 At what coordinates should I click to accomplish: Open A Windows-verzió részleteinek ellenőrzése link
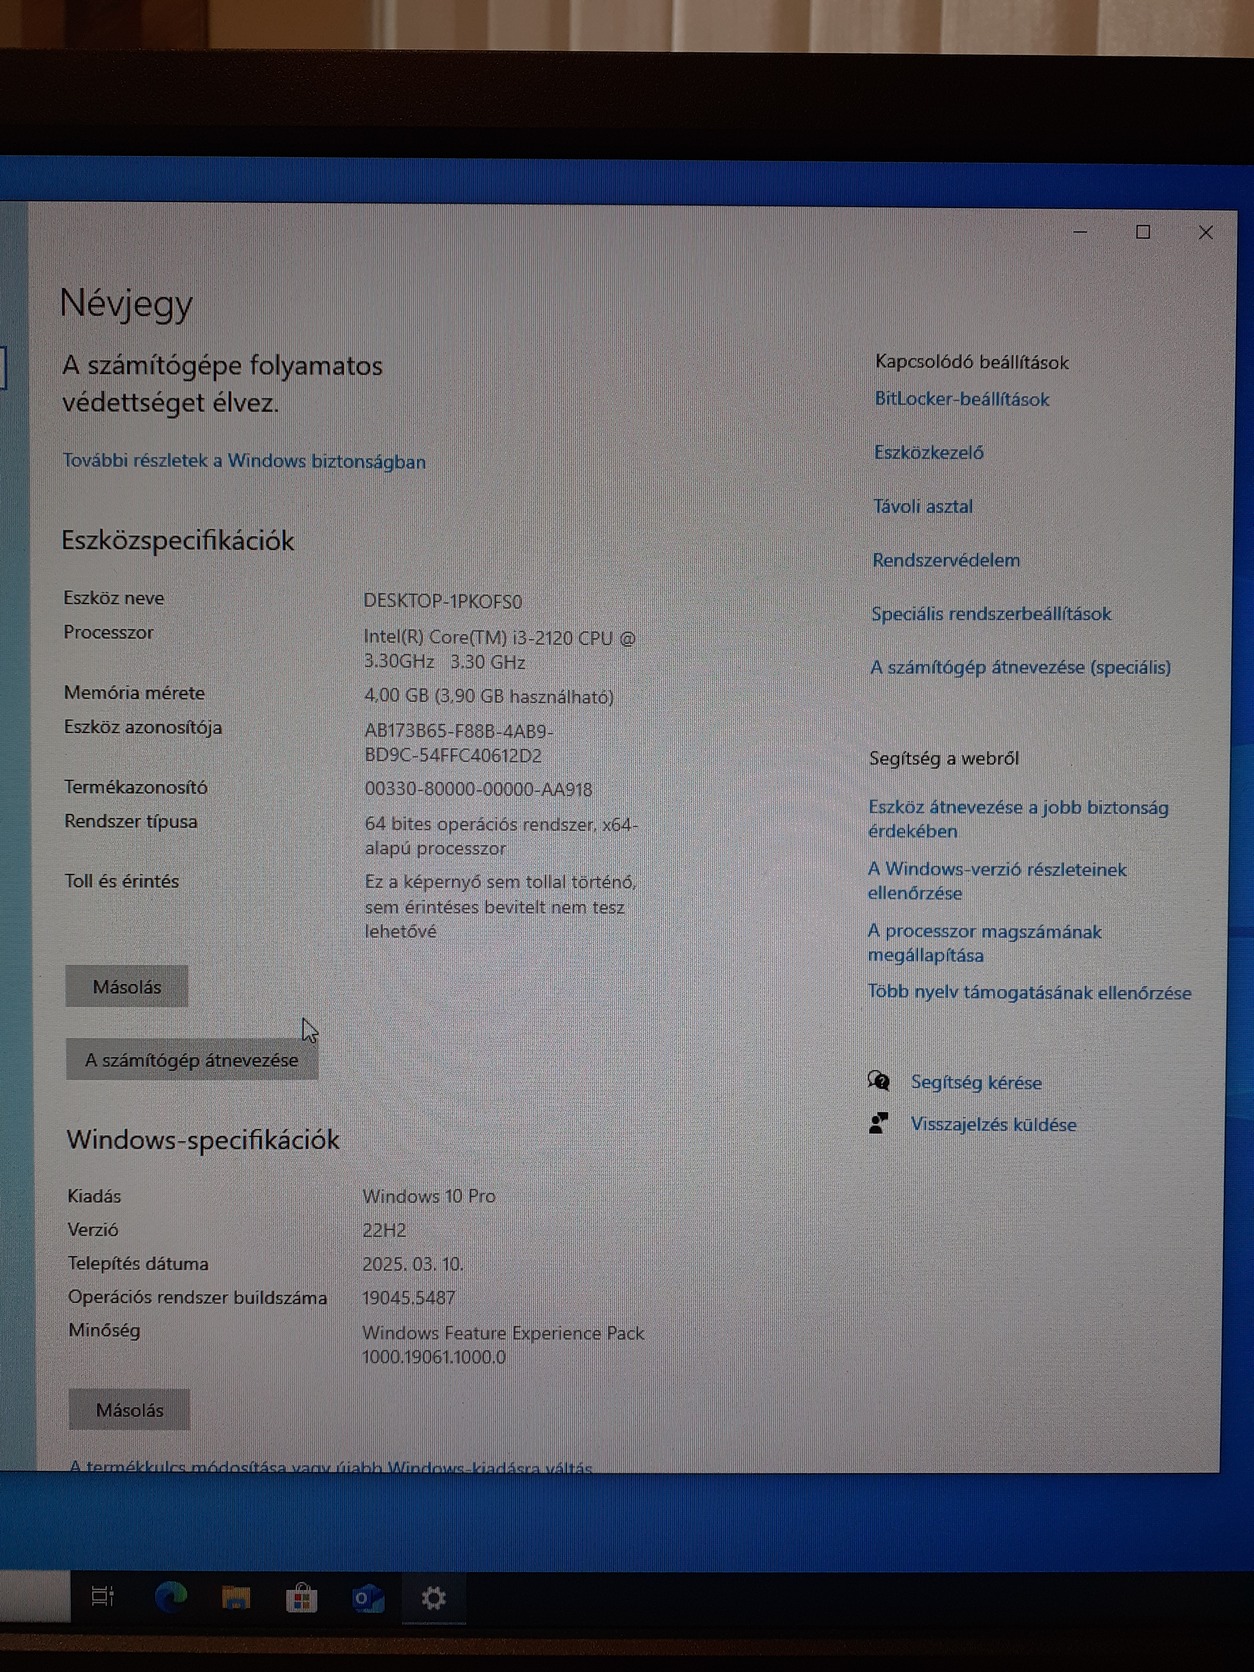[997, 881]
